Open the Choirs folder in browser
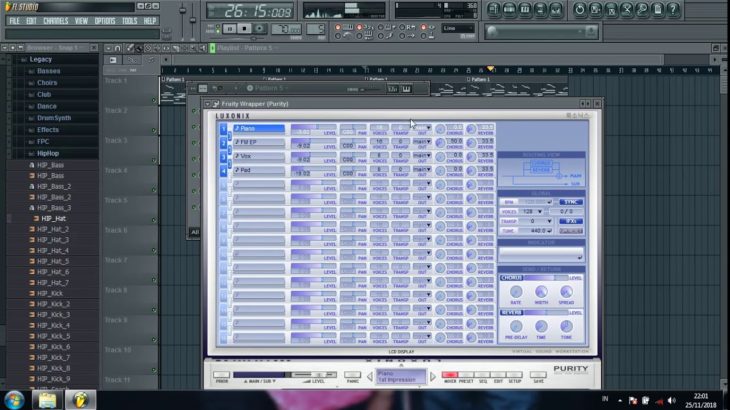This screenshot has height=410, width=730. (x=47, y=83)
